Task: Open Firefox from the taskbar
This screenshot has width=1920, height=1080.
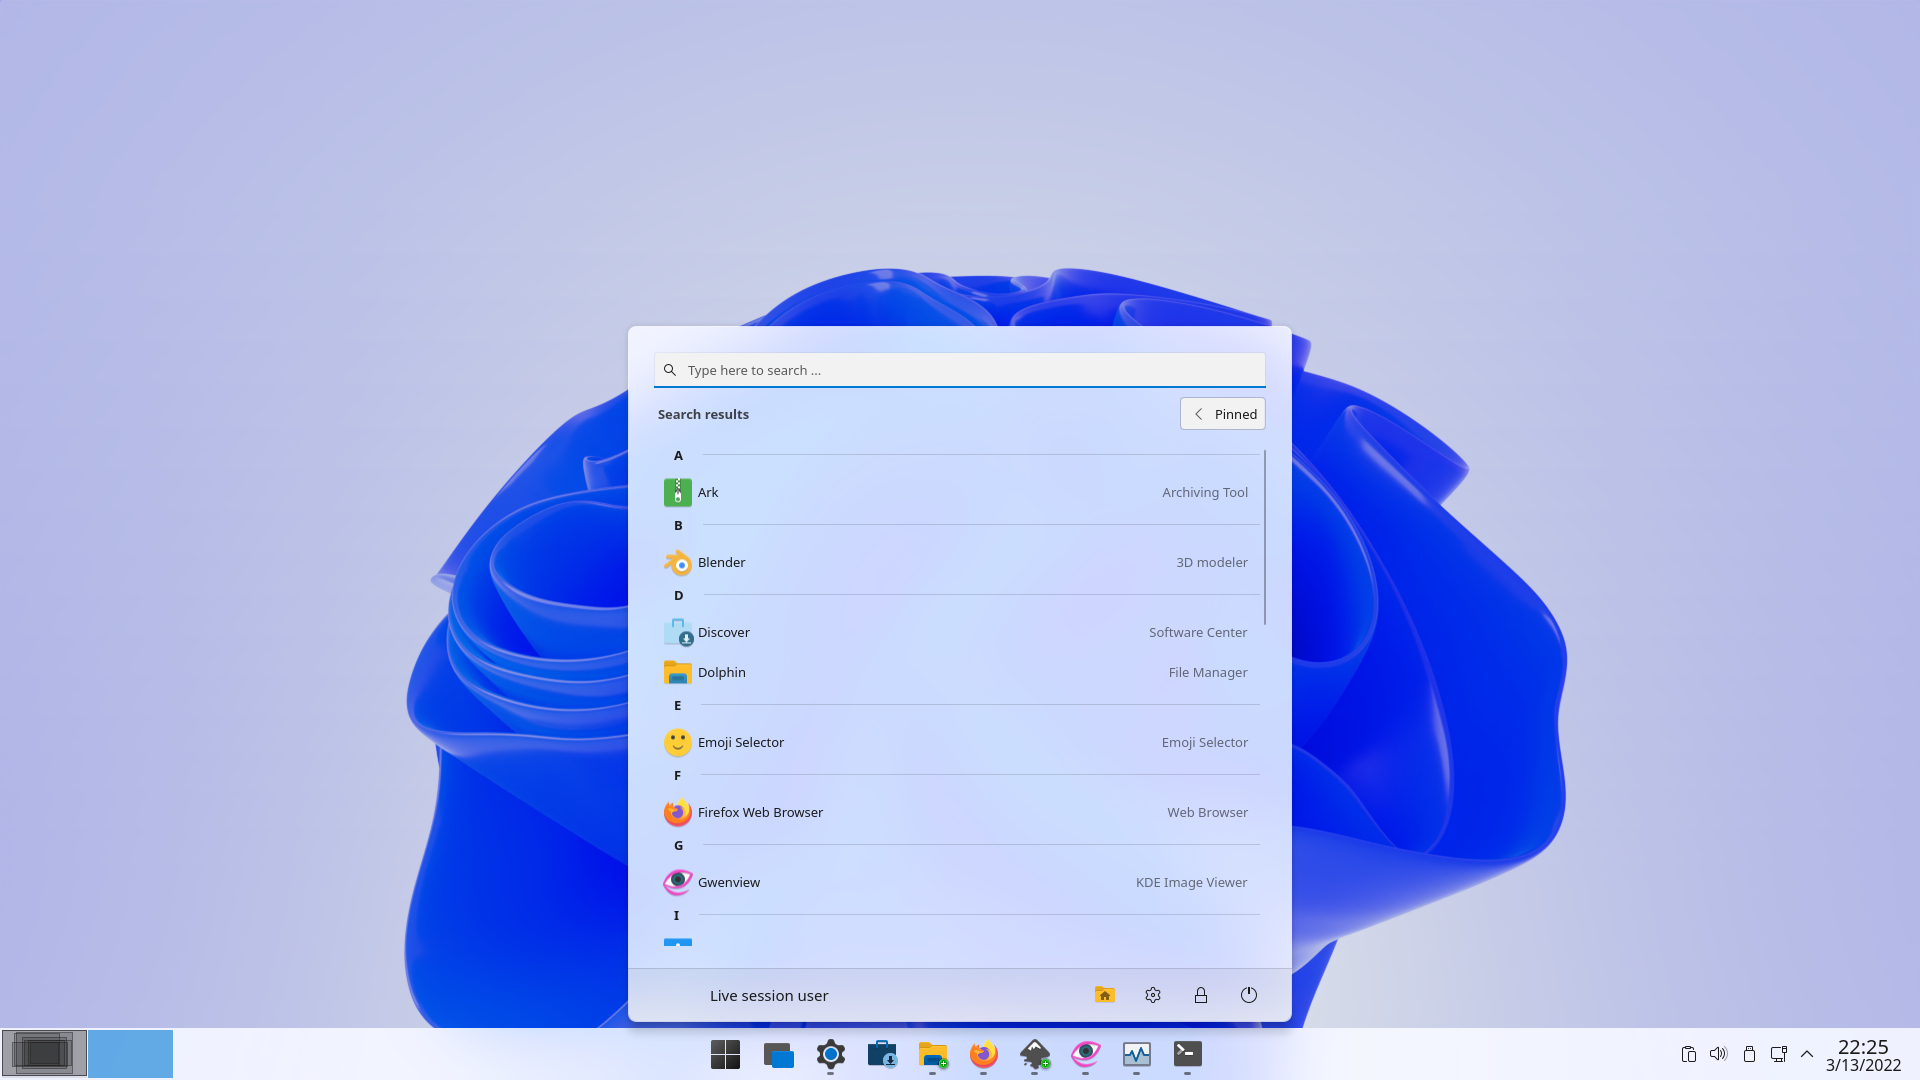Action: point(984,1054)
